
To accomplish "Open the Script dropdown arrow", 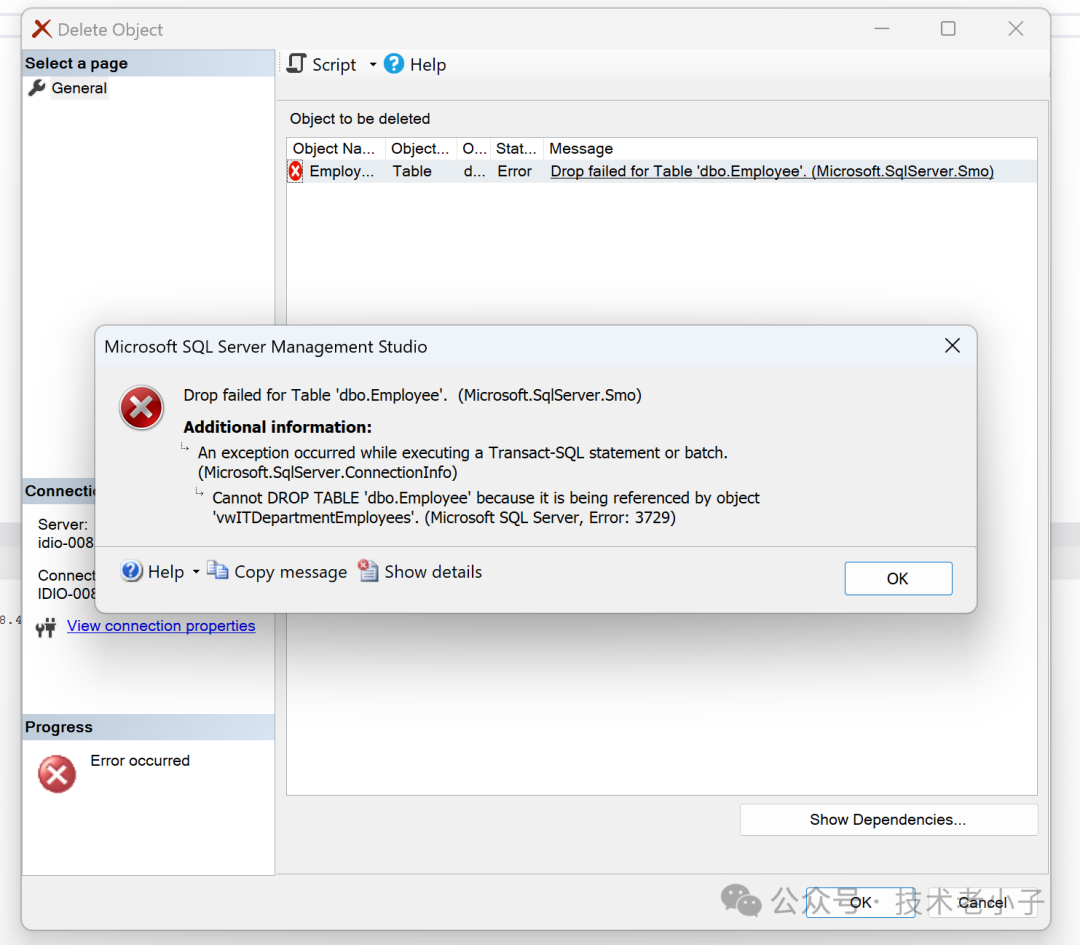I will click(373, 65).
